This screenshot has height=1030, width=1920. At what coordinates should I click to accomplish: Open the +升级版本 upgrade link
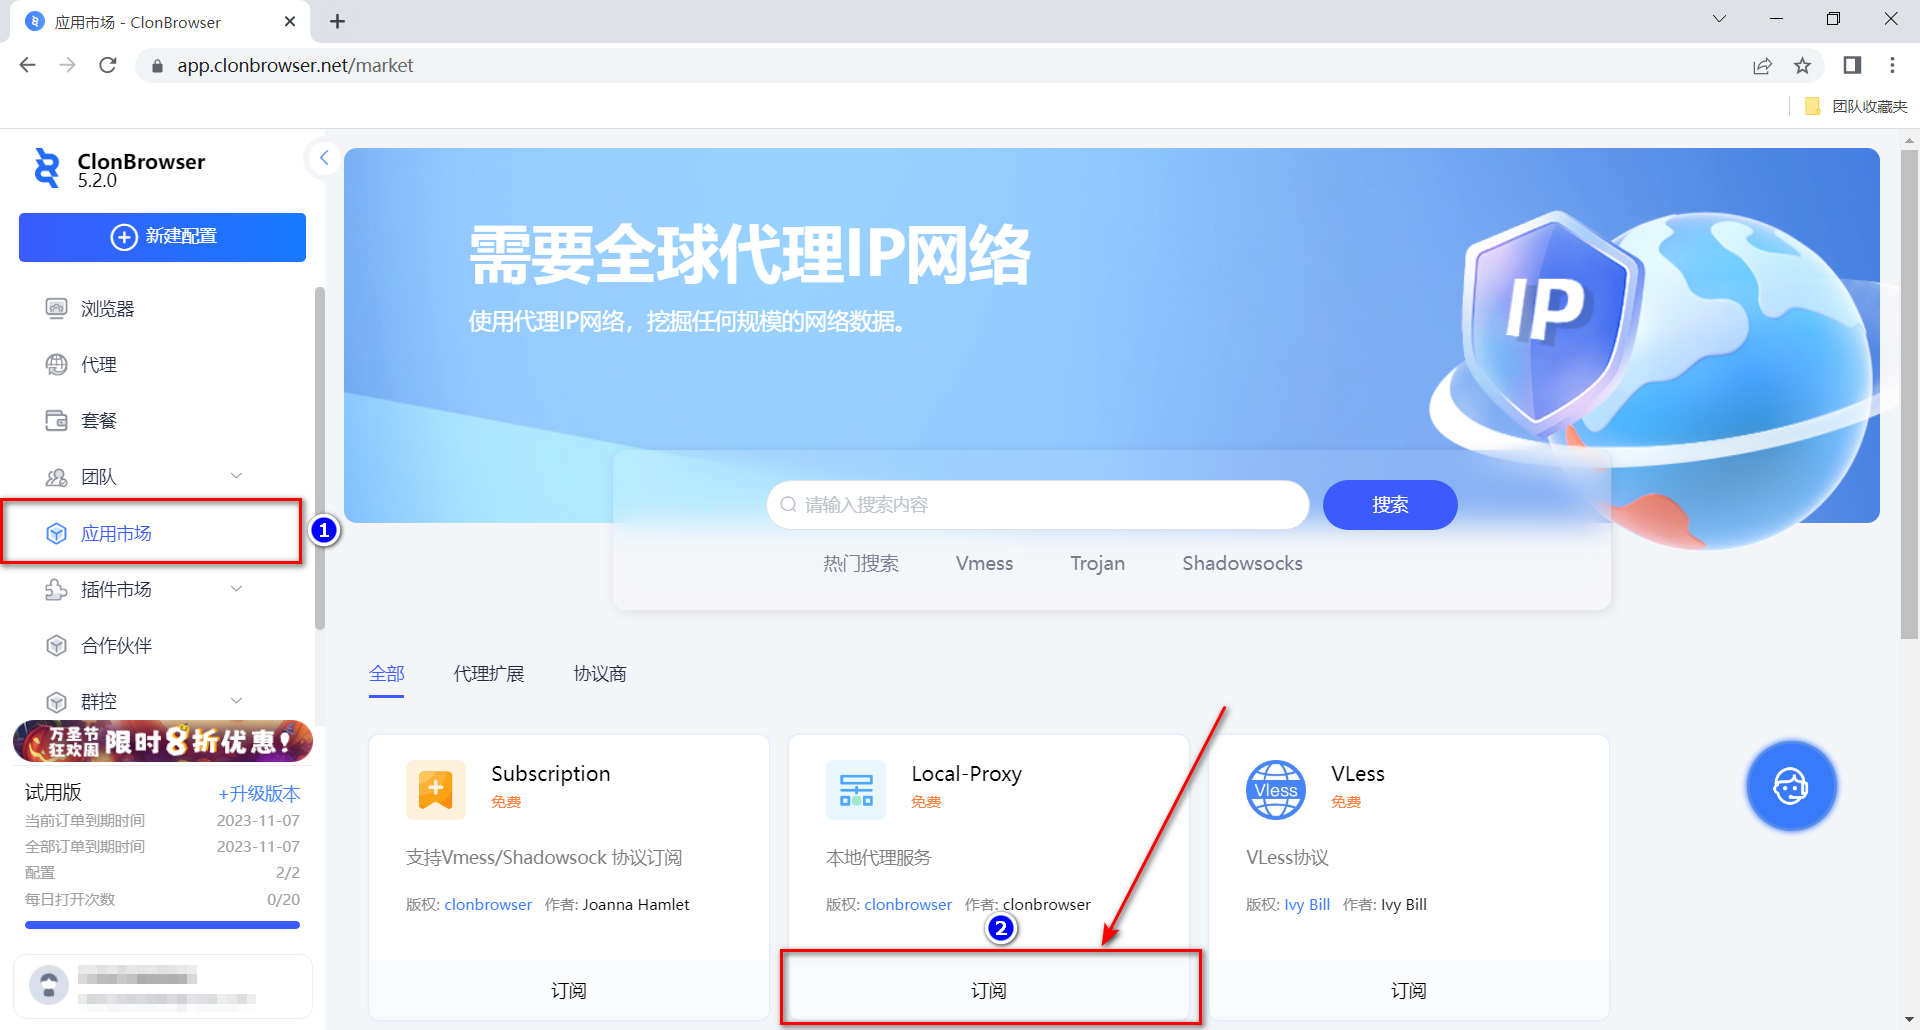(259, 793)
